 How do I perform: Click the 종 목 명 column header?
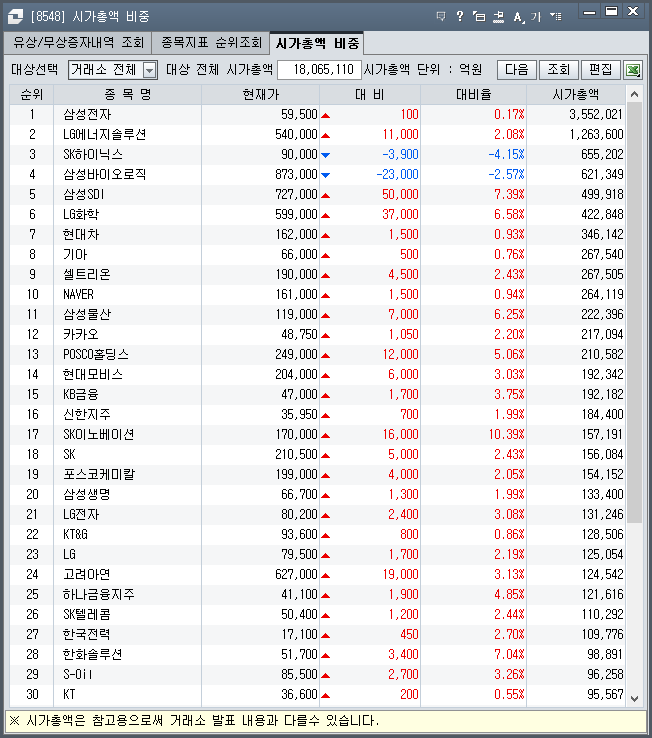128,95
